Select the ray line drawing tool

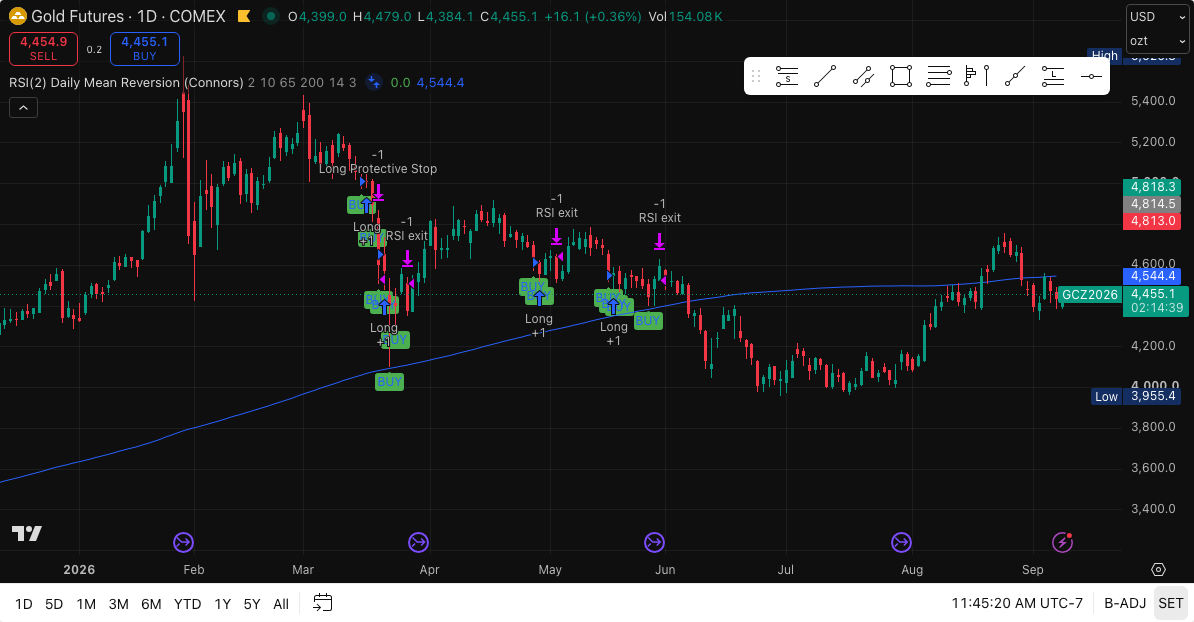coord(1014,76)
